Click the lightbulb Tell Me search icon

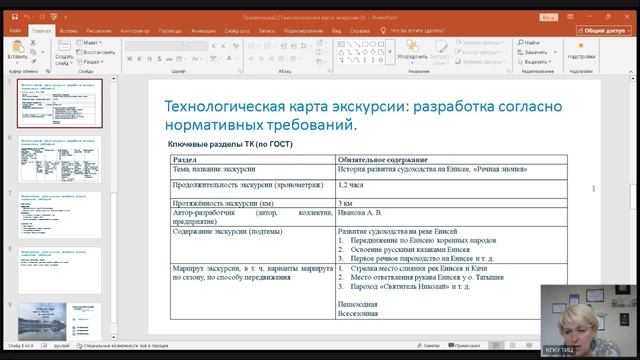pos(383,31)
